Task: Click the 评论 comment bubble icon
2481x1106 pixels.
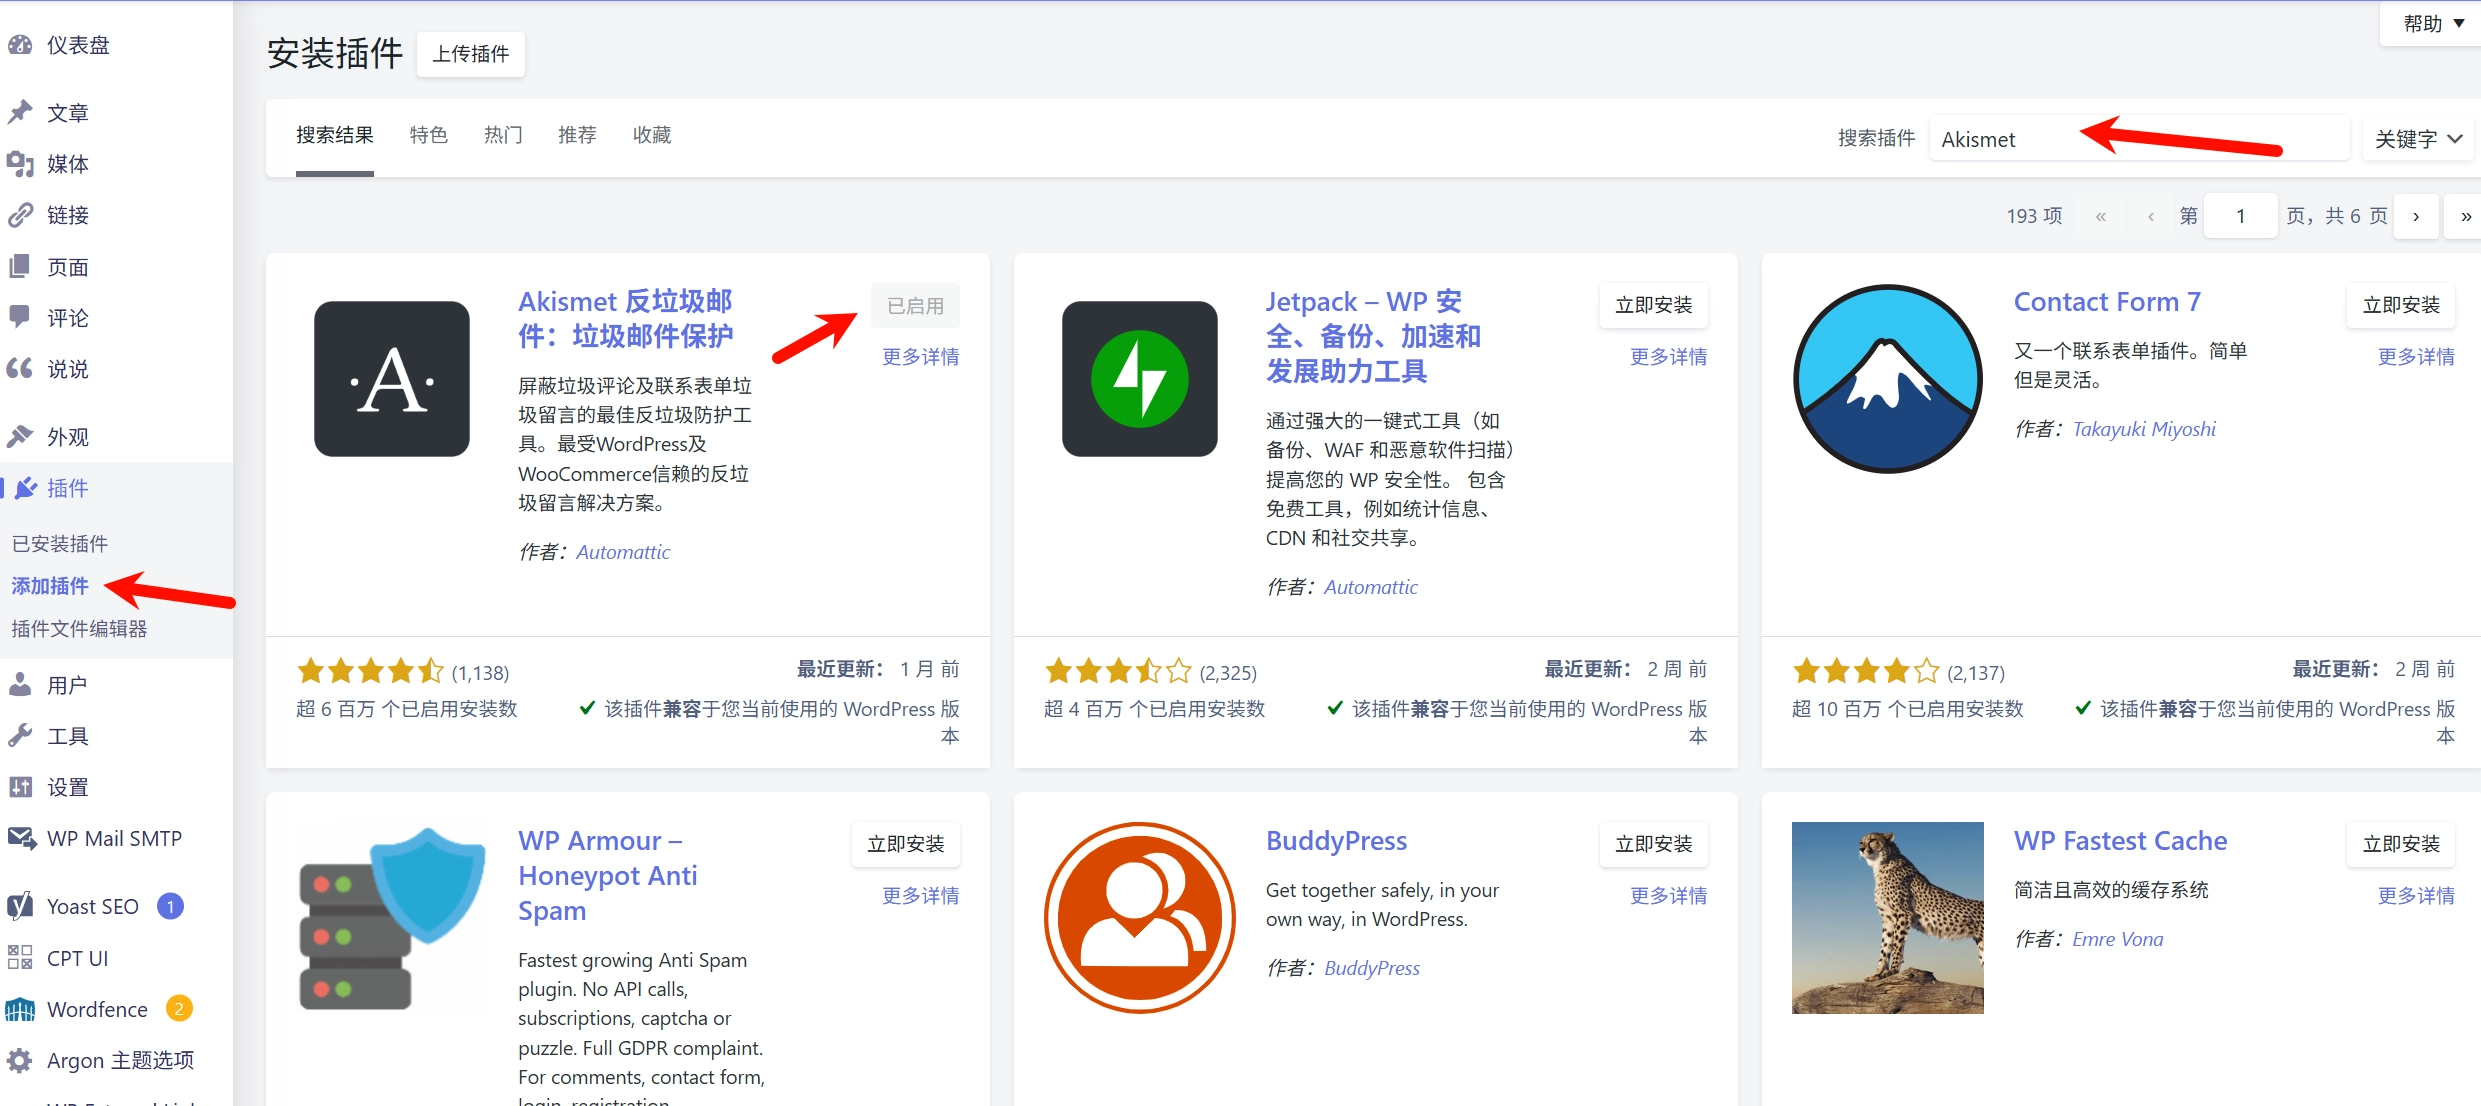Action: tap(20, 317)
